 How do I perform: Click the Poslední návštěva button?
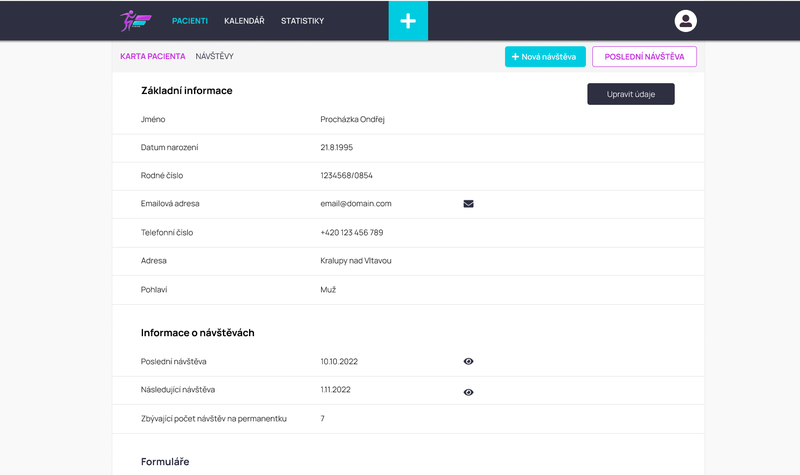coord(644,57)
